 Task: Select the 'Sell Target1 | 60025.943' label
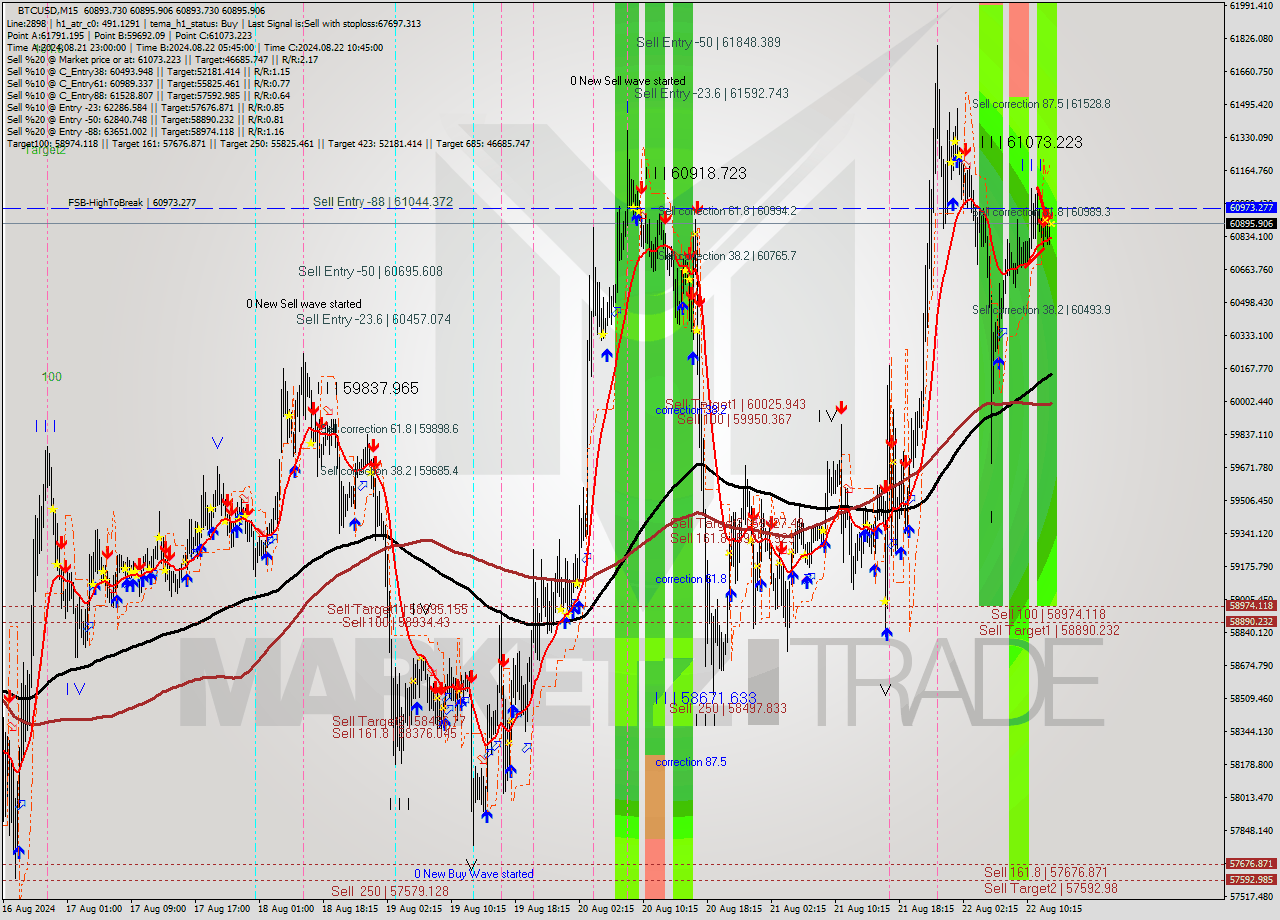[x=735, y=404]
